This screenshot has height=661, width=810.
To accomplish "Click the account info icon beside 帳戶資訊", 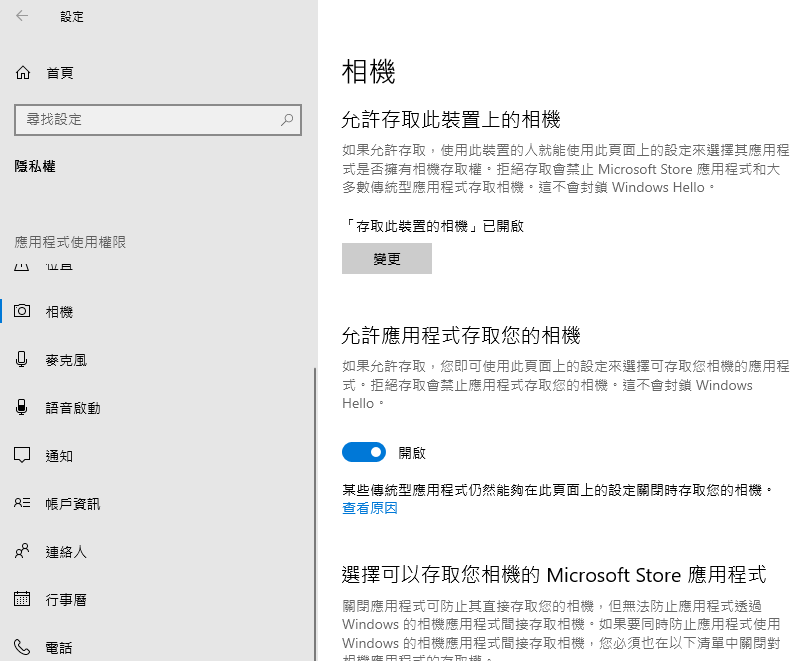I will coord(22,502).
